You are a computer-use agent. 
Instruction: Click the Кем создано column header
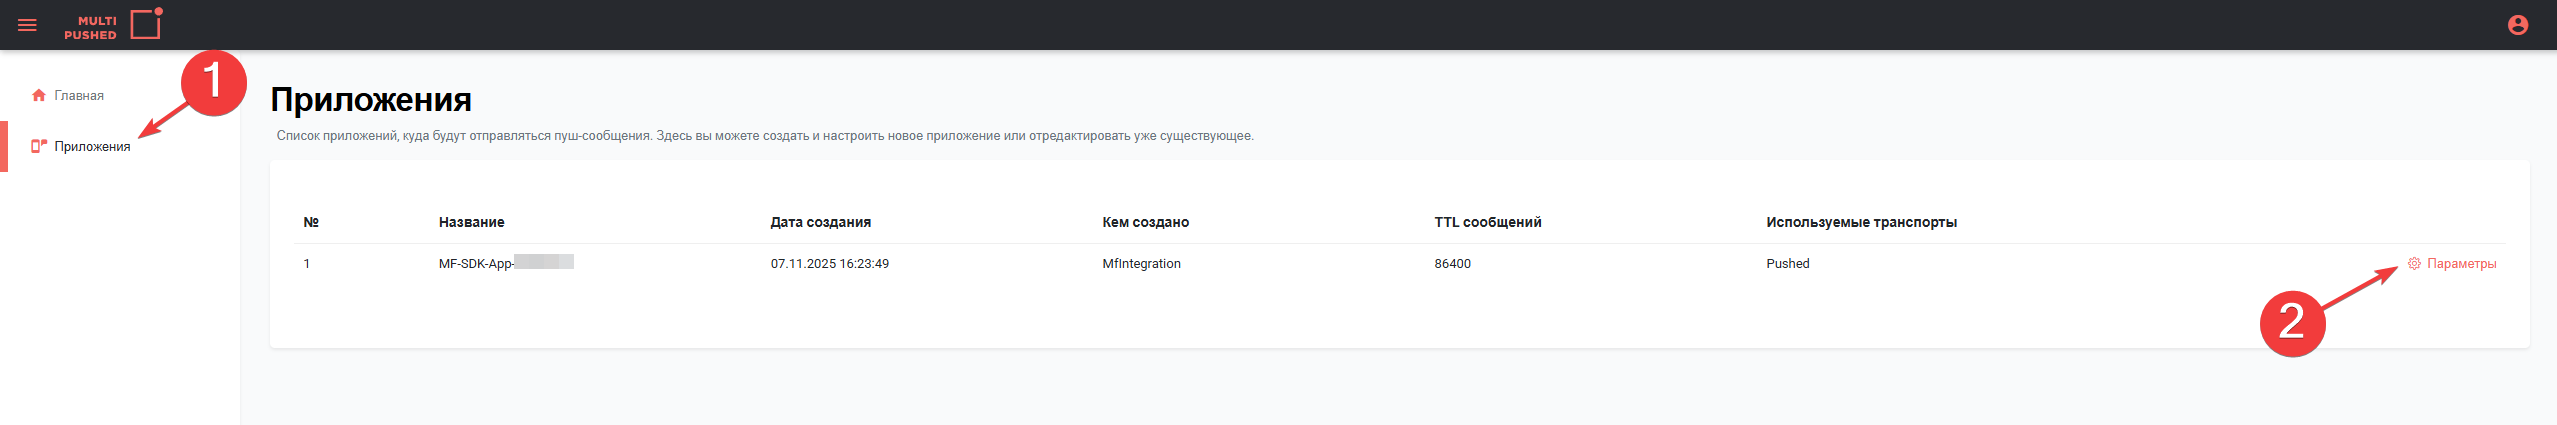[1145, 222]
